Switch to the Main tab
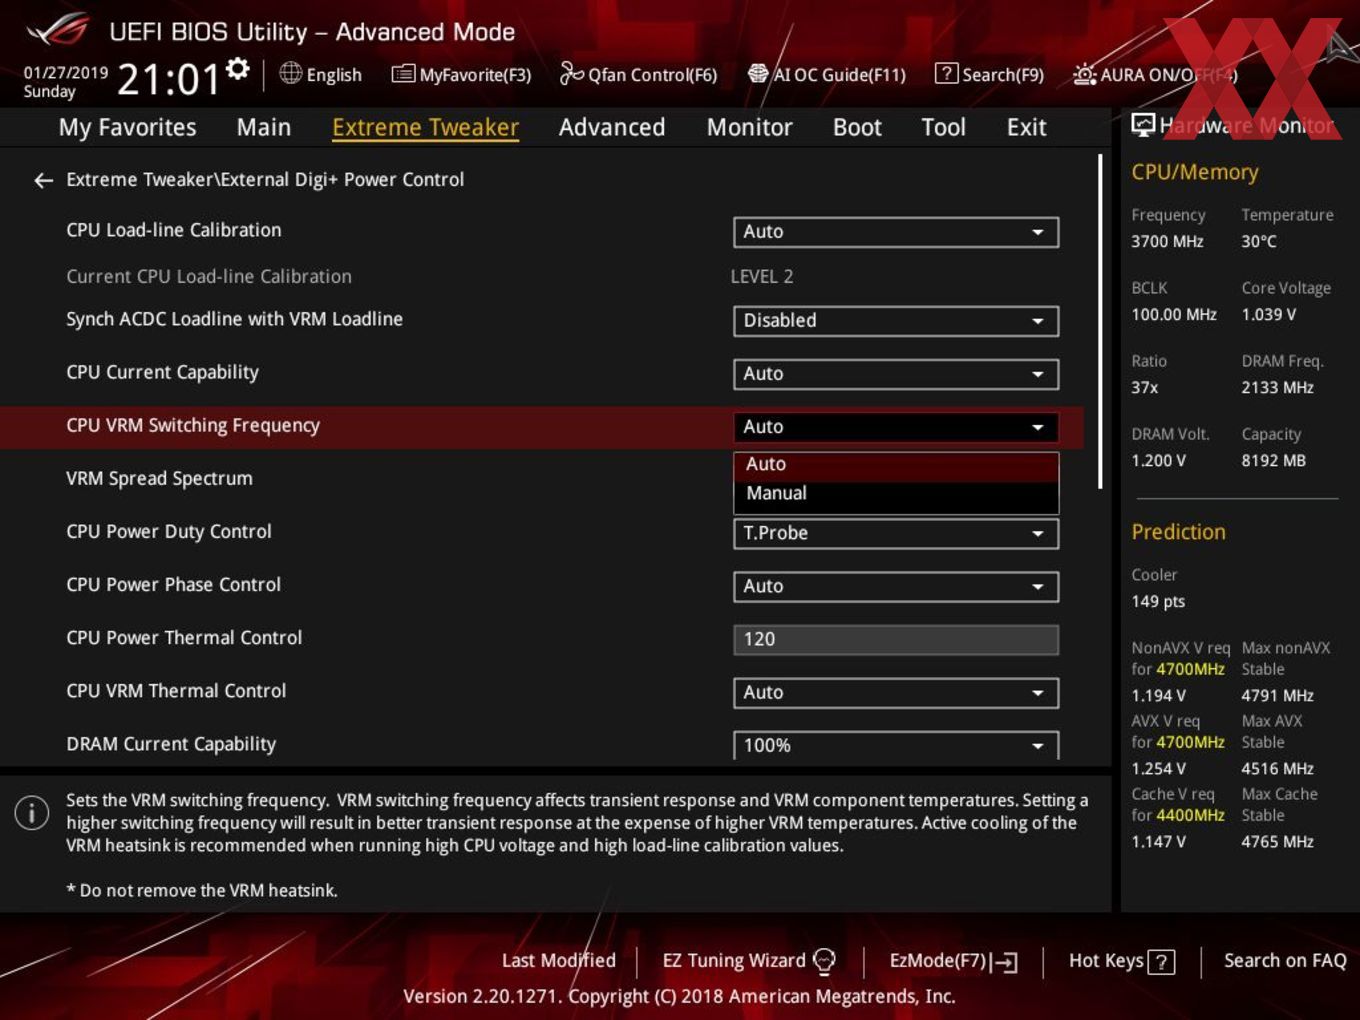 click(264, 127)
